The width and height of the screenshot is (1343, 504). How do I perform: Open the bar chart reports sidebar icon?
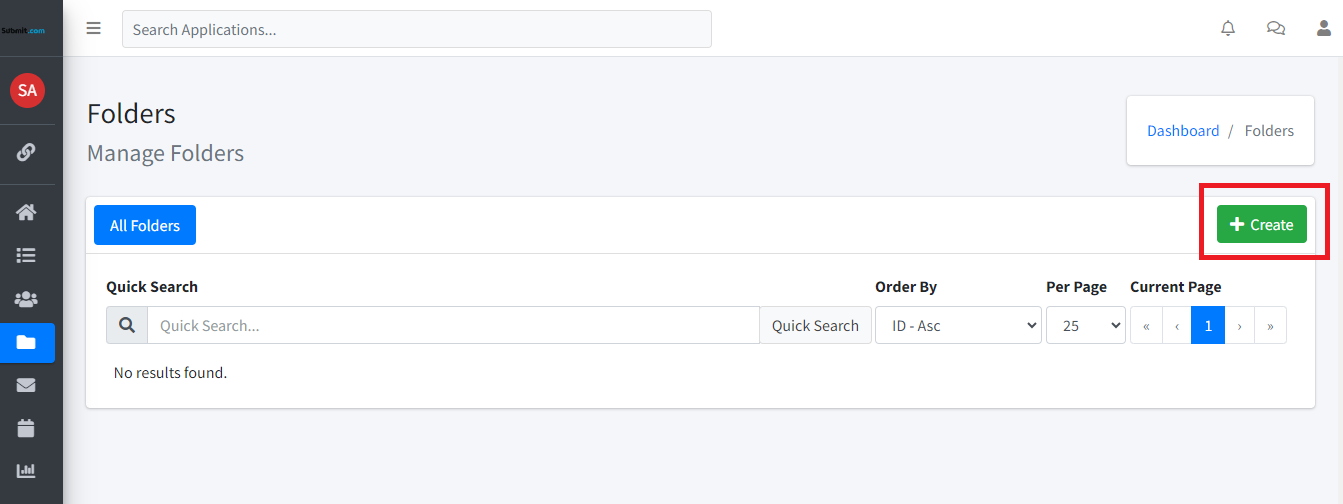[x=27, y=471]
